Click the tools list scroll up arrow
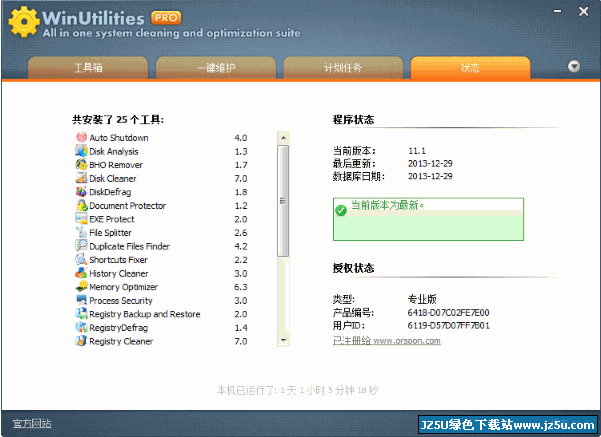 283,138
